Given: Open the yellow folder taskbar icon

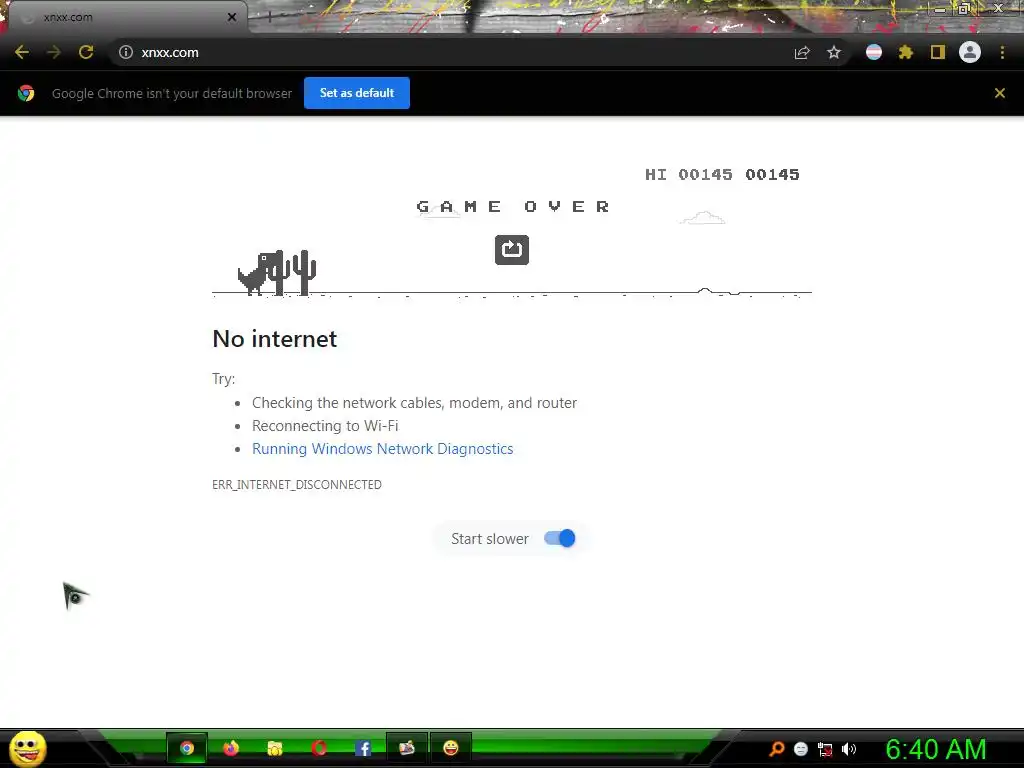Looking at the screenshot, I should (275, 748).
